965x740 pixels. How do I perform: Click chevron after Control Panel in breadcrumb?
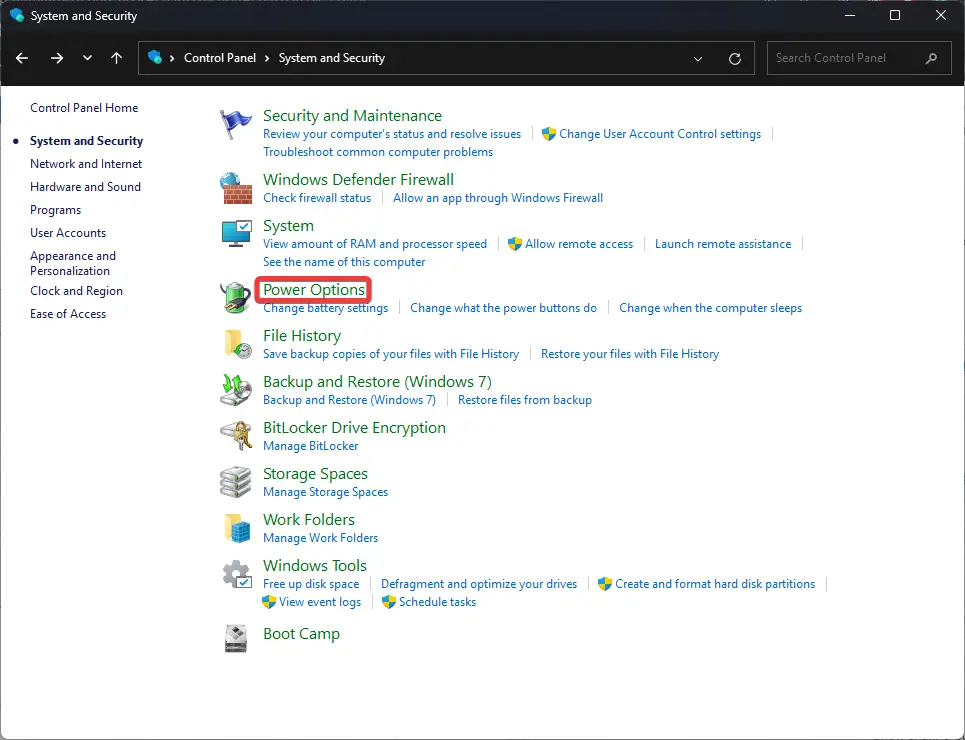tap(267, 58)
